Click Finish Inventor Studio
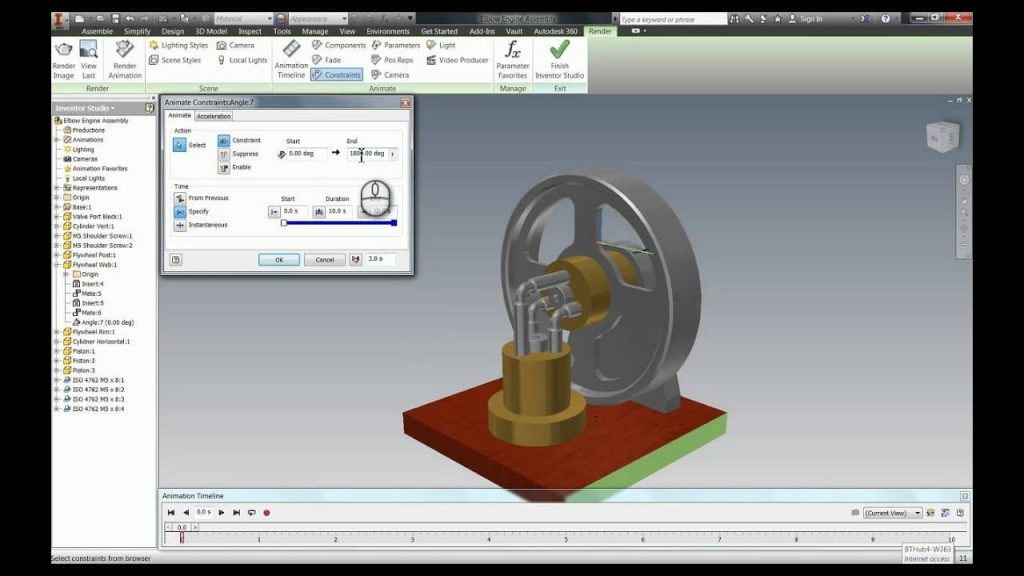The image size is (1024, 576). click(560, 59)
